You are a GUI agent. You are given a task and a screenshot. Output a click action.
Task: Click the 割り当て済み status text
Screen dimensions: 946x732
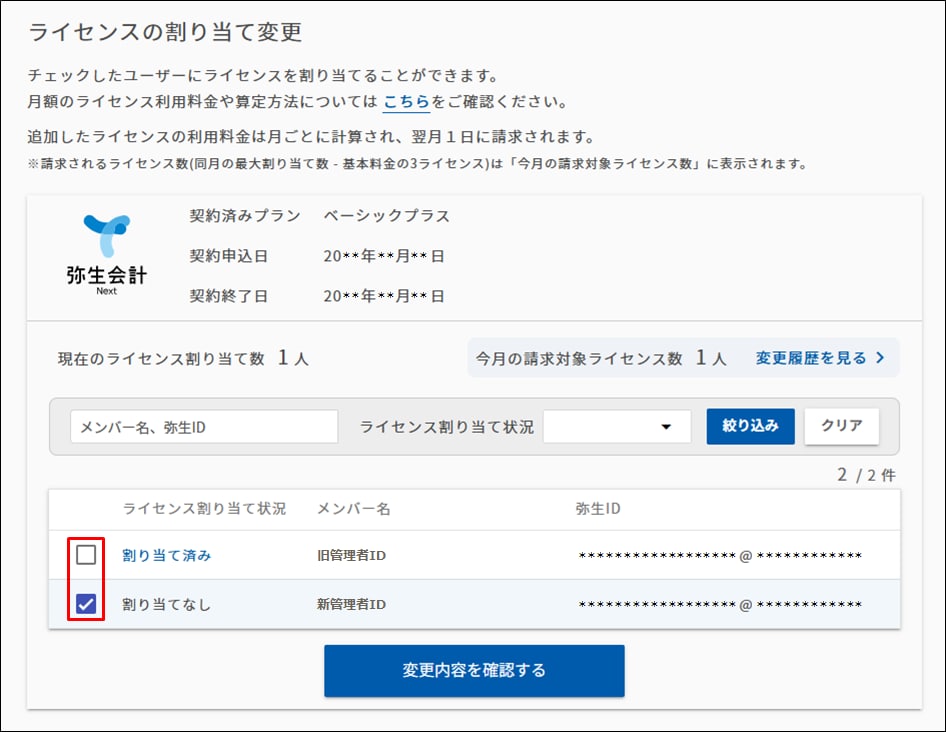(x=167, y=555)
